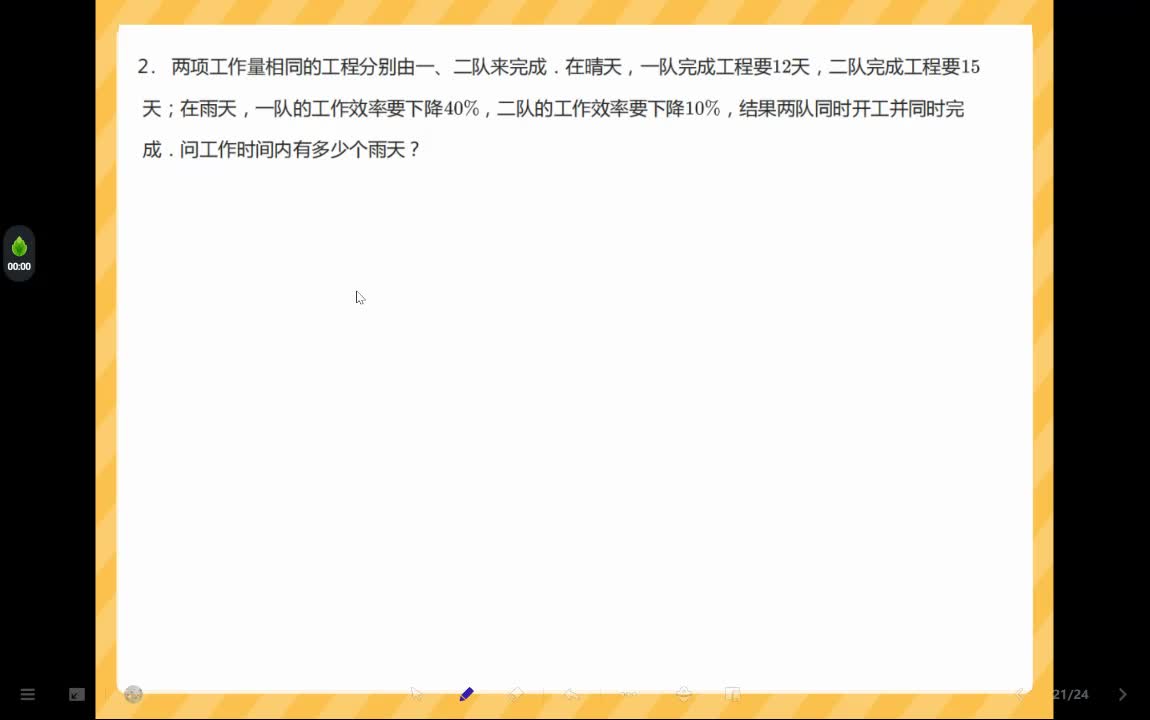
Task: Click the exit fullscreen icon
Action: tap(77, 694)
